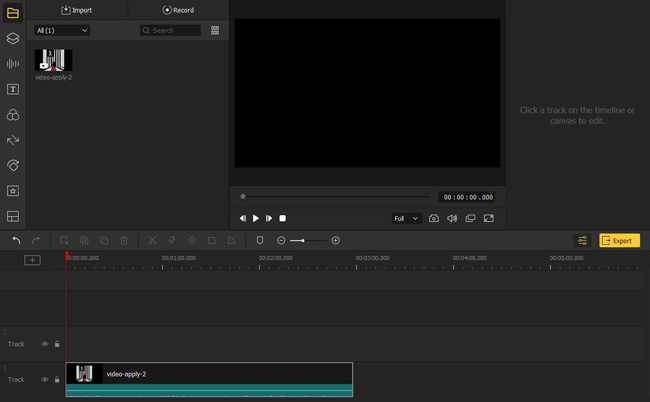Open the All (1) media filter dropdown
Screen dimensions: 650x402
[62, 30]
